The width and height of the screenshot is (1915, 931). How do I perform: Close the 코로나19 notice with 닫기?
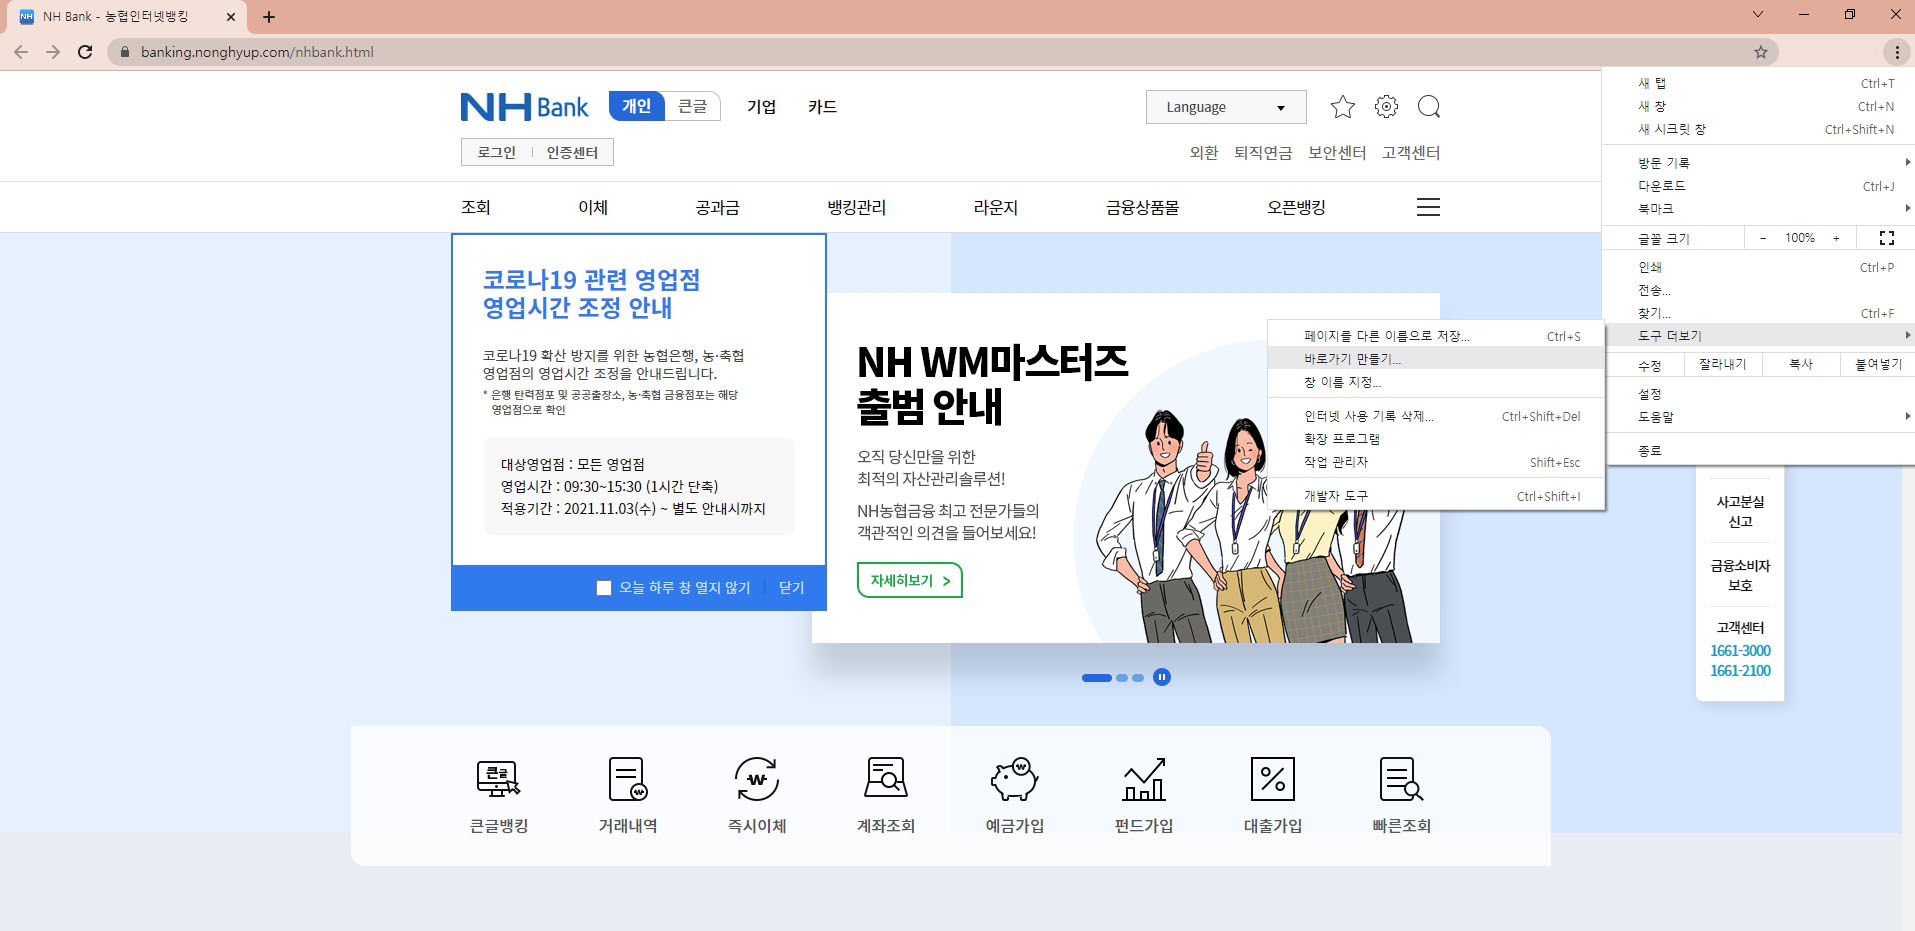coord(791,588)
